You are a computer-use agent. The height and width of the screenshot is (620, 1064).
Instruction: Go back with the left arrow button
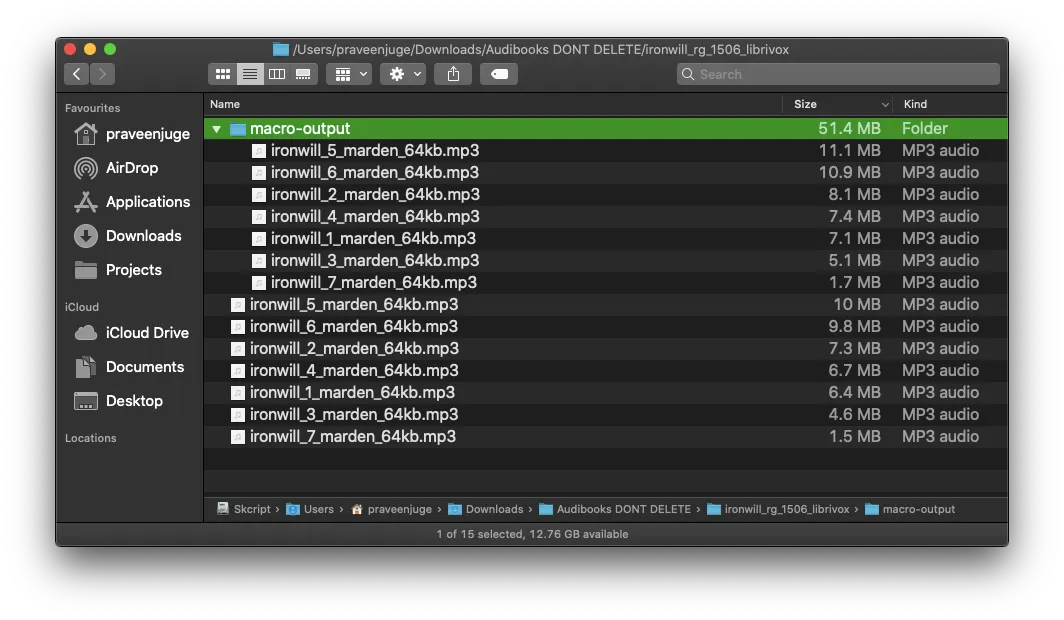[x=77, y=74]
